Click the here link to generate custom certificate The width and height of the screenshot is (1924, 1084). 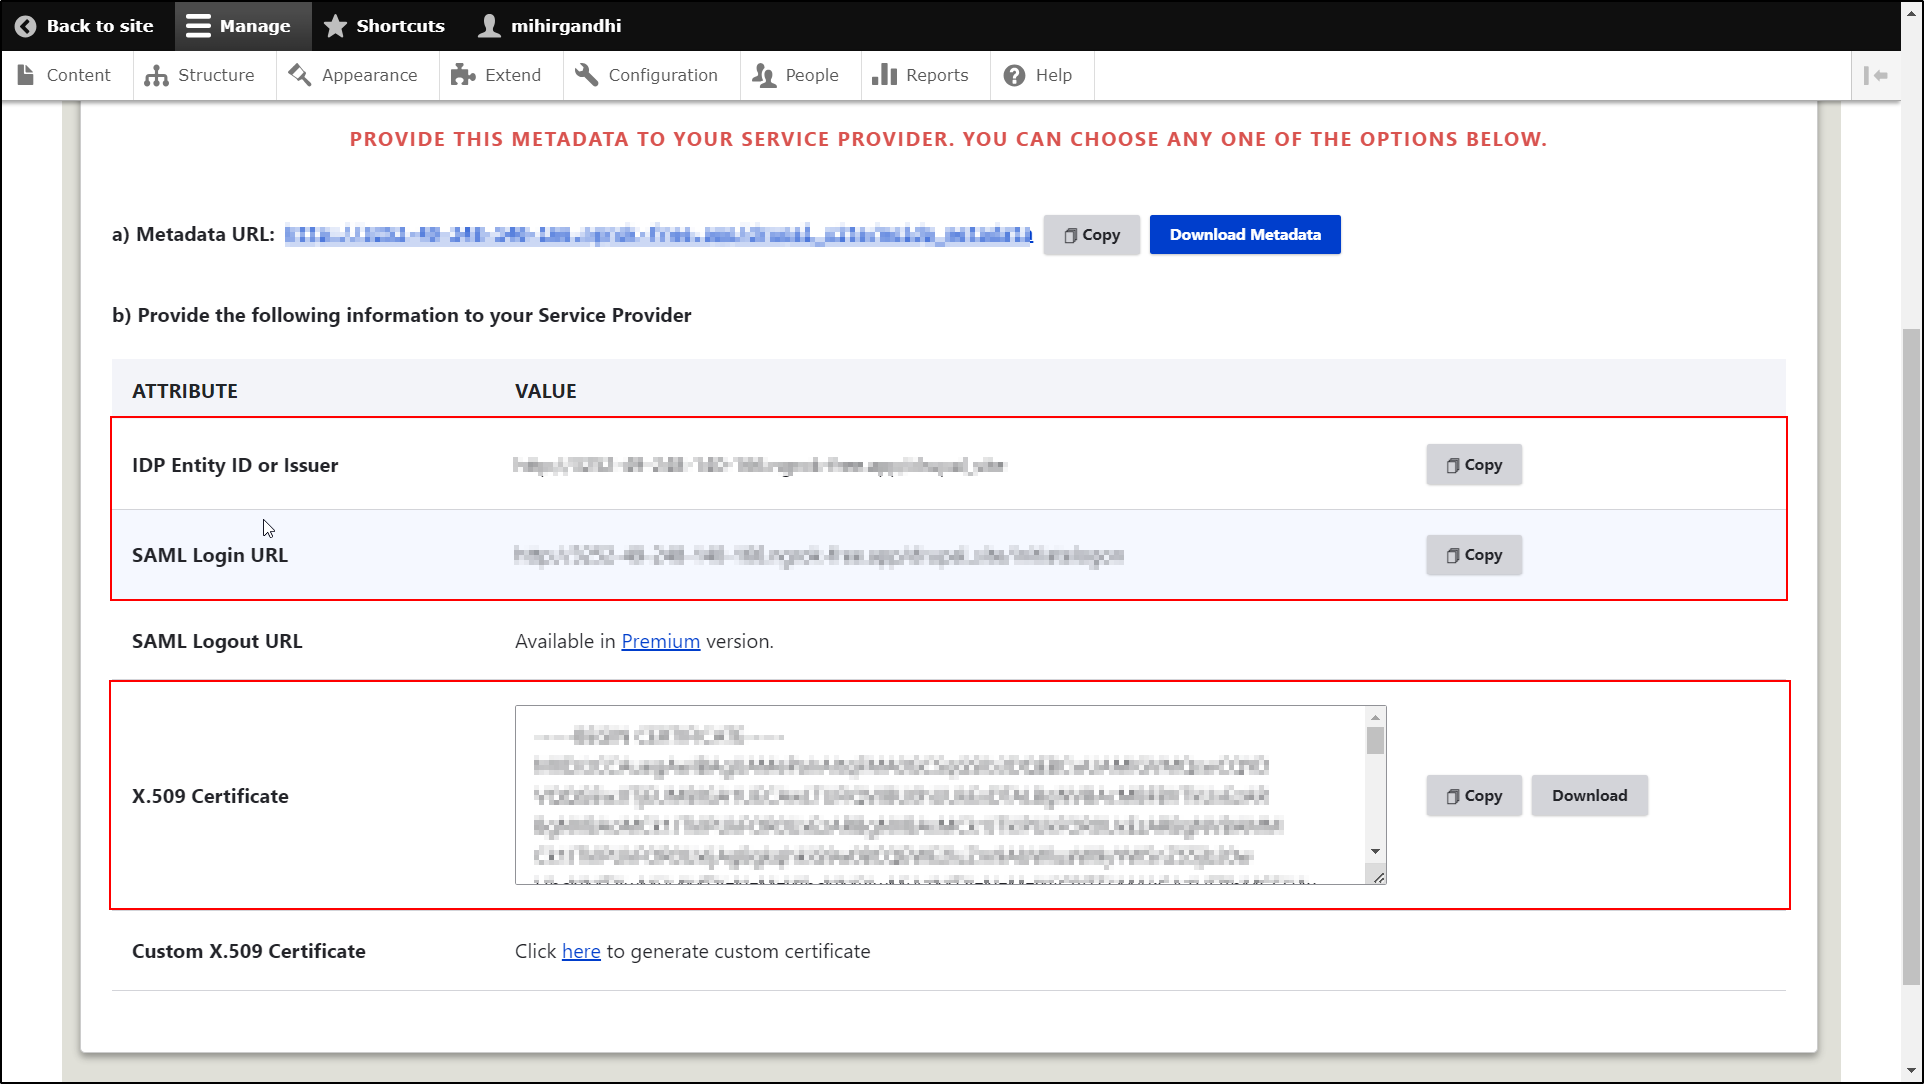(581, 950)
